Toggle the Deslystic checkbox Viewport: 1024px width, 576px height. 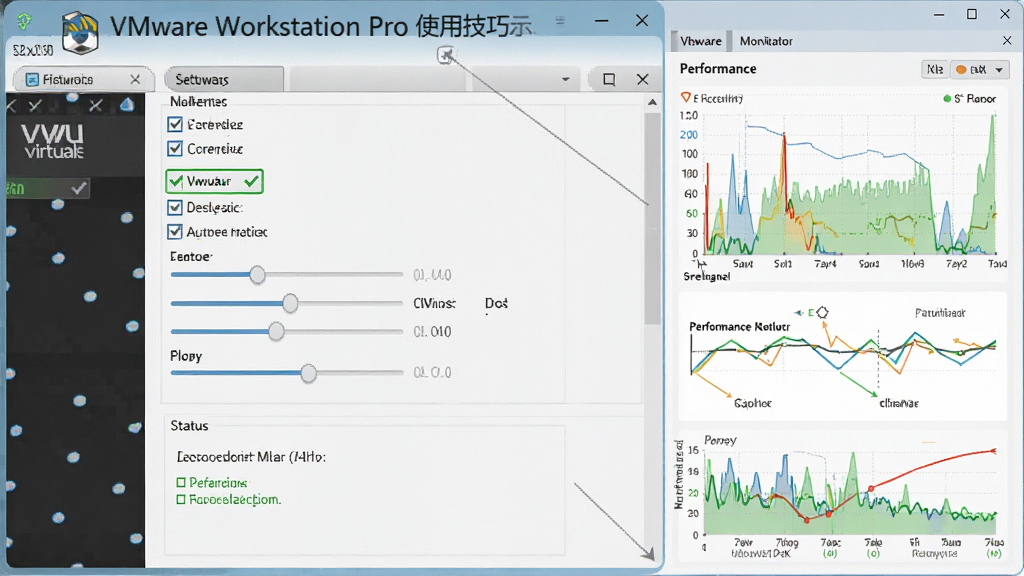pyautogui.click(x=175, y=208)
